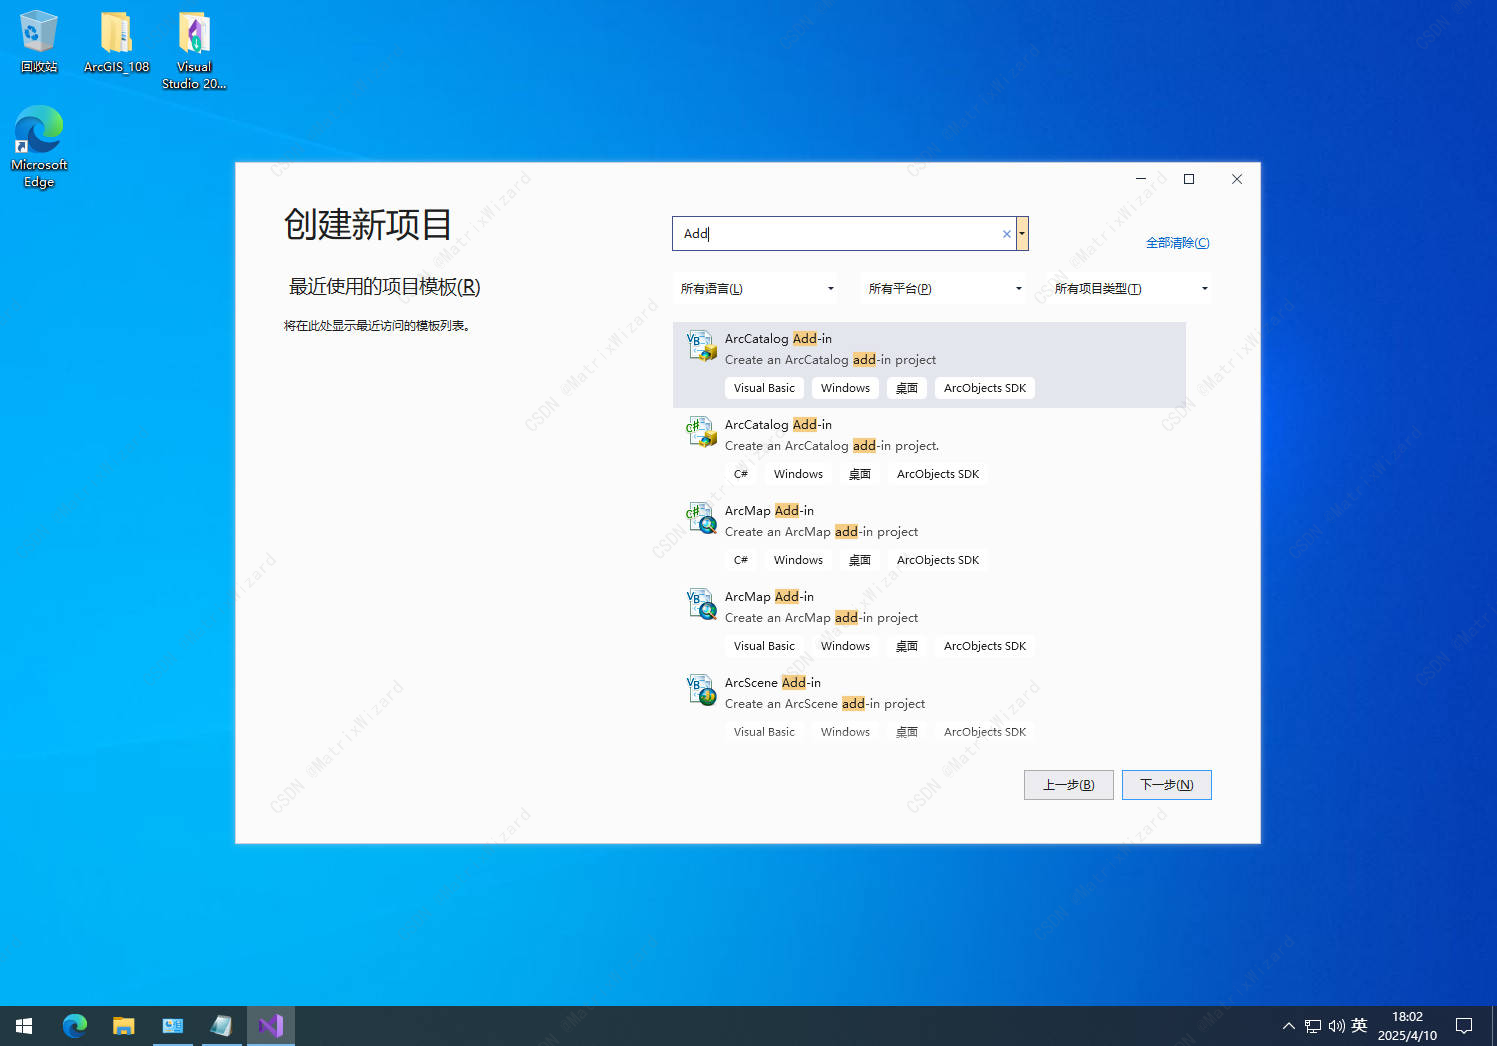Click the 上一步 back button

pos(1069,785)
